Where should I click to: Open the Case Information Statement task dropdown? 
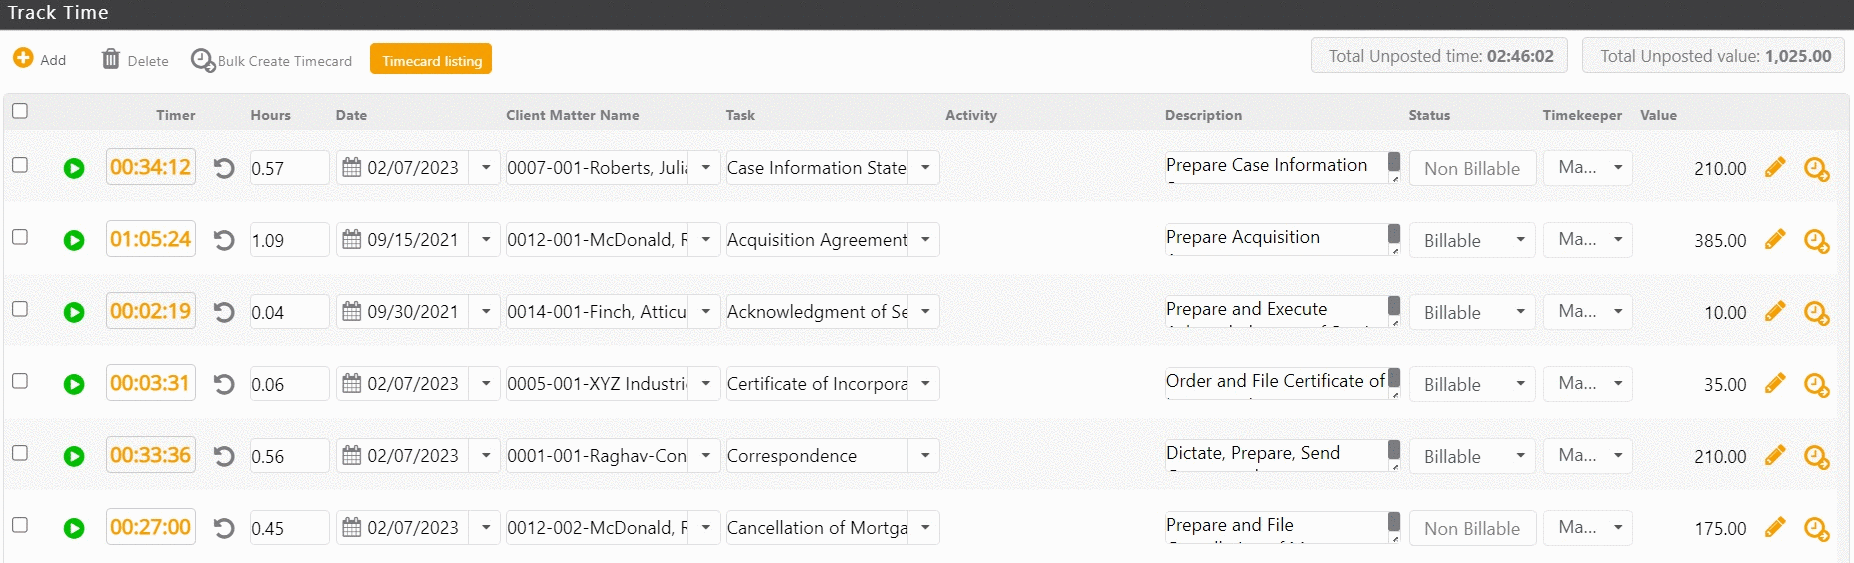[925, 168]
